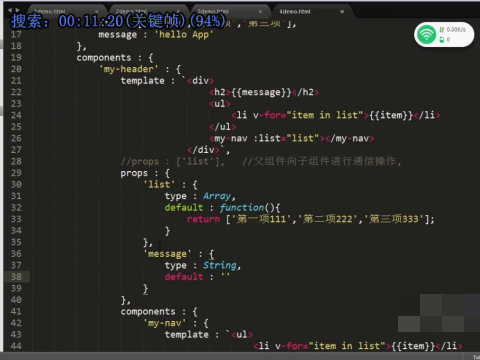Image resolution: width=480 pixels, height=360 pixels.
Task: Click the opening <ul> tag on line 23
Action: click(220, 104)
